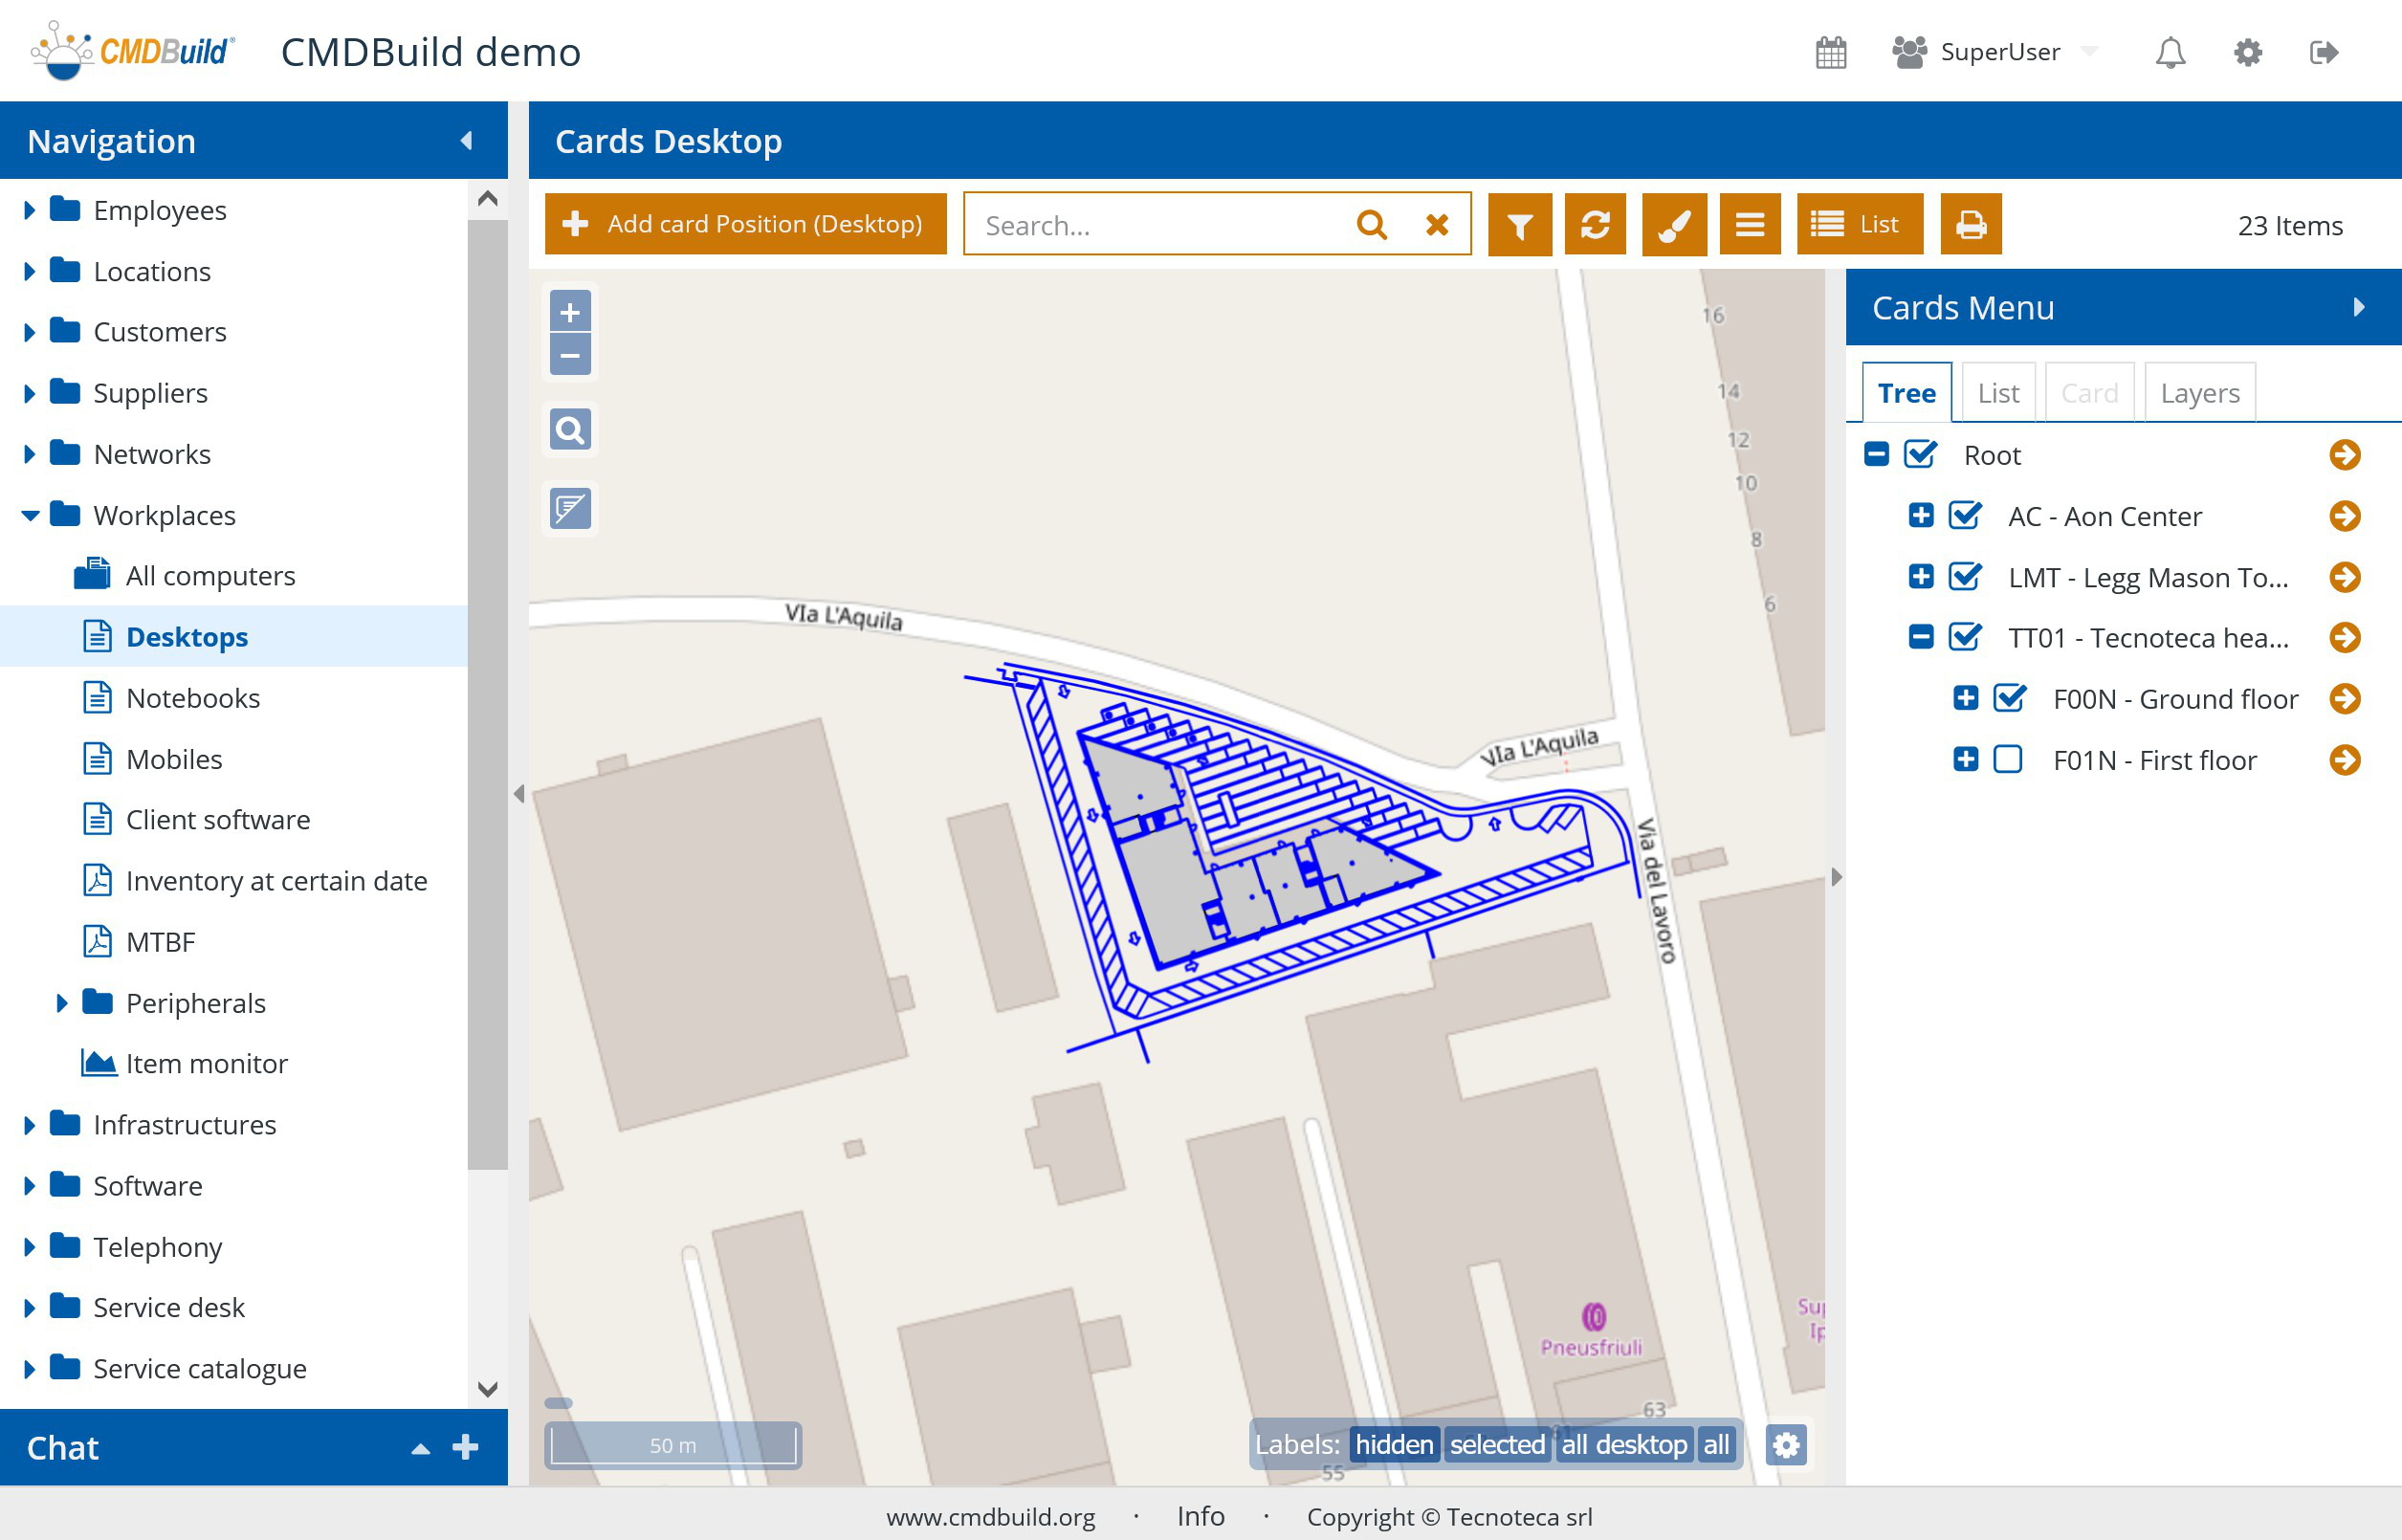Set labels to 'all desktop'
The height and width of the screenshot is (1540, 2402).
coord(1623,1445)
